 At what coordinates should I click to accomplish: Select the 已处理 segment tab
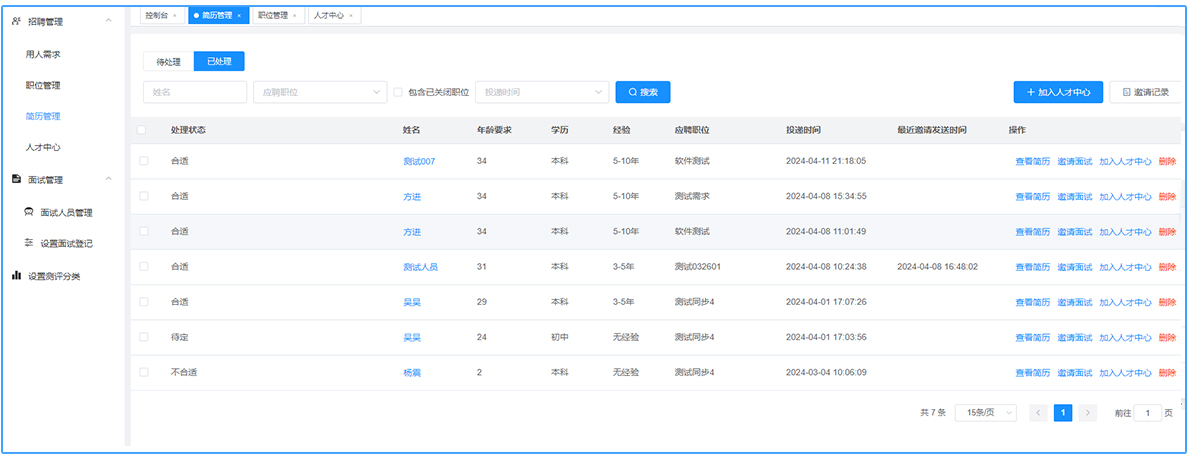tap(219, 61)
